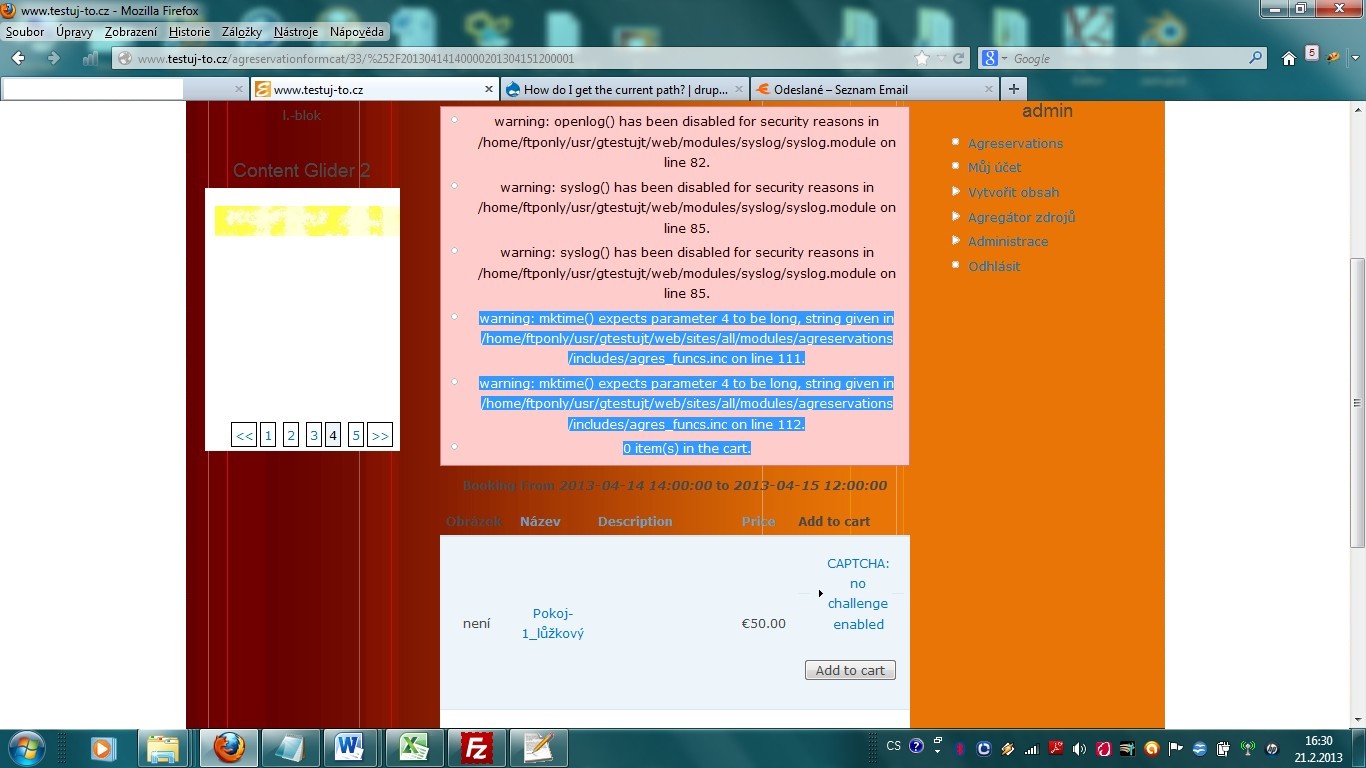This screenshot has width=1366, height=768.
Task: Close the www.testuj-to.cz tab
Action: click(489, 89)
